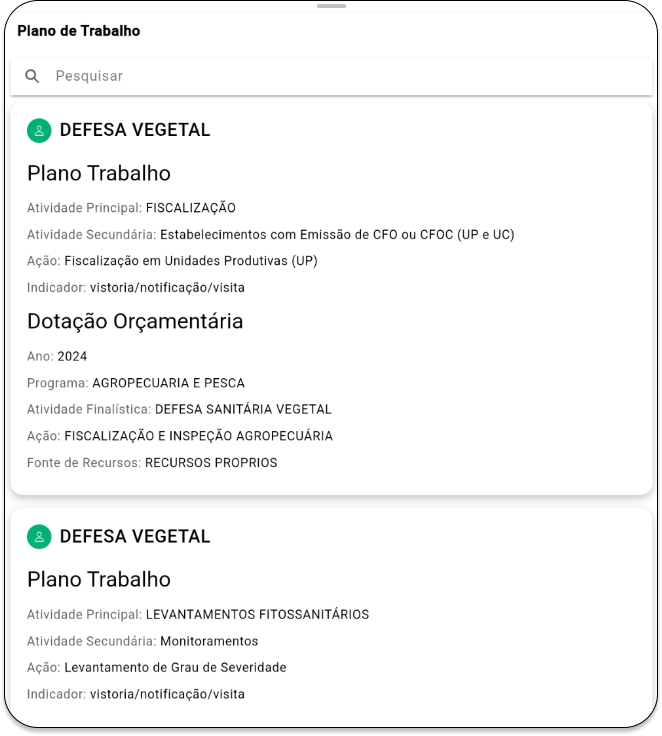Click the Levantamento de Grau de Severidade action

(175, 667)
